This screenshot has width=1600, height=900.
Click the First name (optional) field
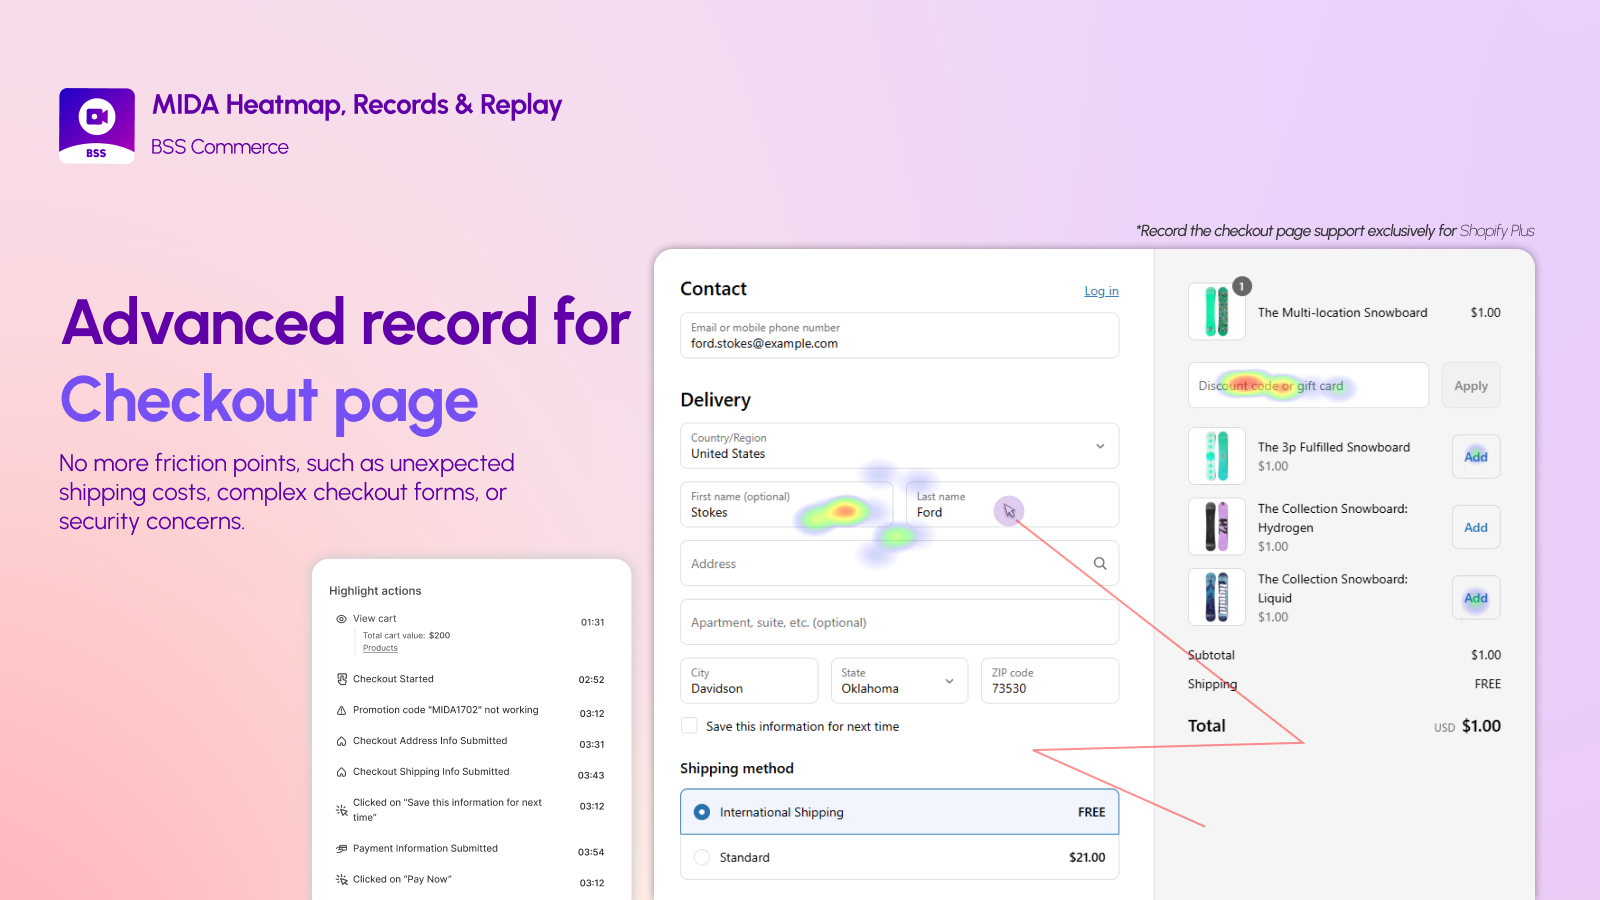(786, 505)
